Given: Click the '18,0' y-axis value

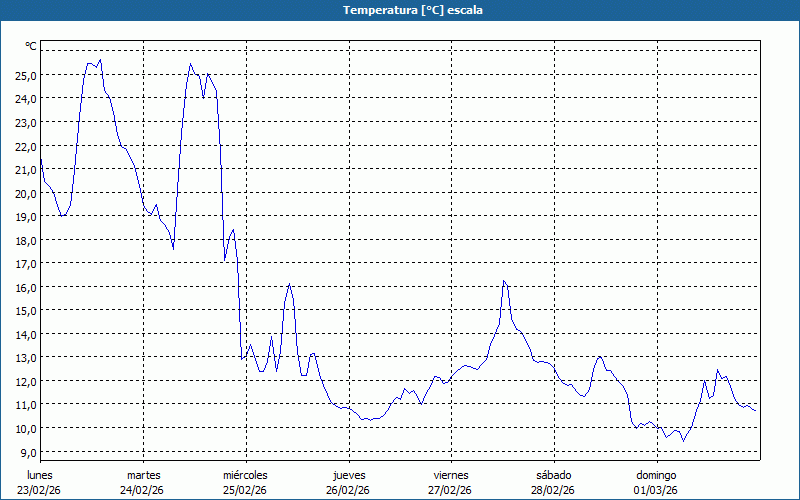Looking at the screenshot, I should click(27, 240).
